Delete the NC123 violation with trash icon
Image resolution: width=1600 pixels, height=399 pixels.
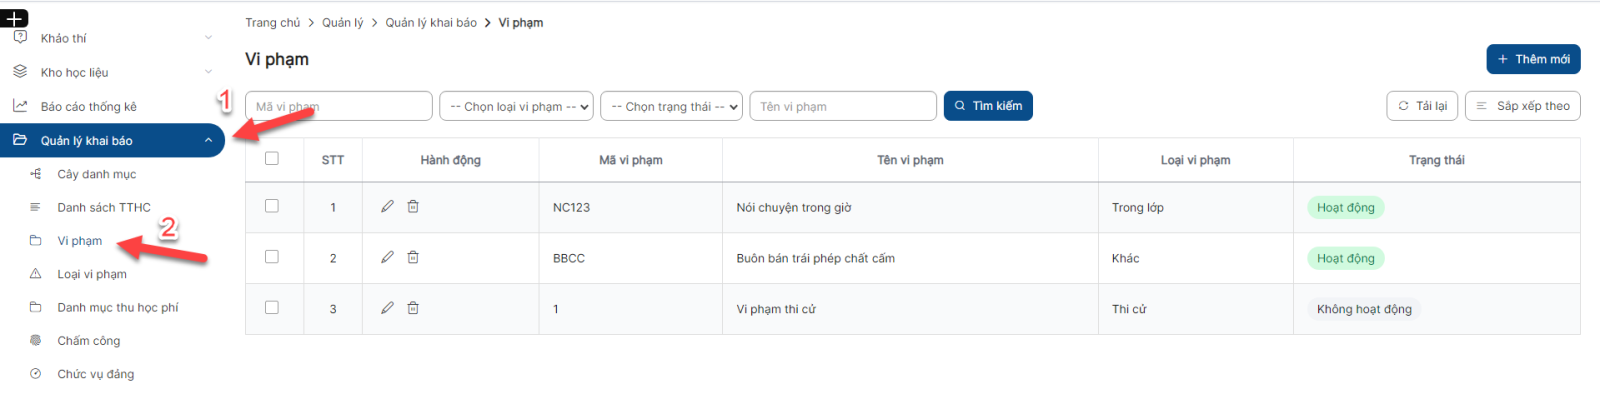pyautogui.click(x=413, y=207)
